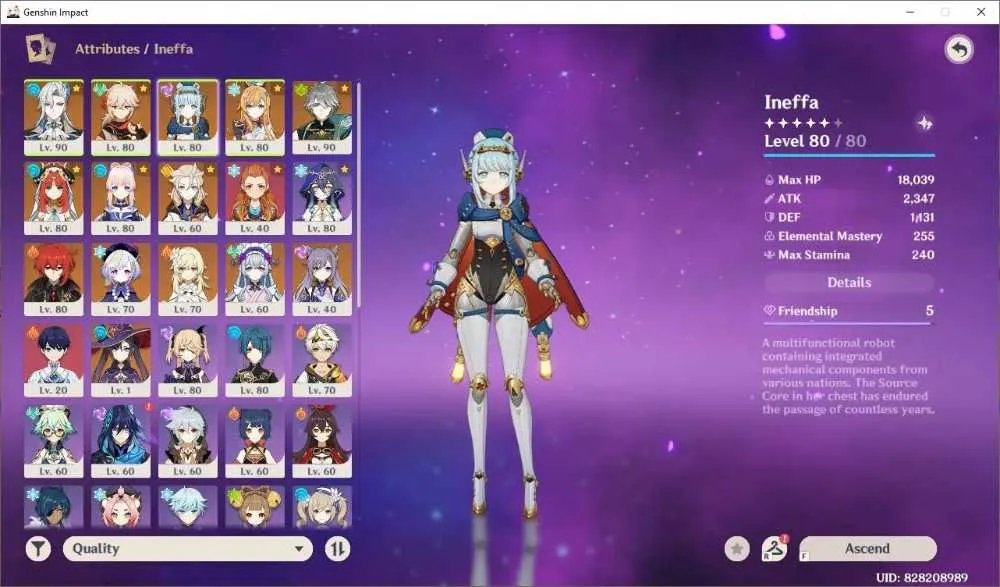Select the Lv. 20 dark-haired boy portrait
The height and width of the screenshot is (587, 1000).
[x=54, y=360]
